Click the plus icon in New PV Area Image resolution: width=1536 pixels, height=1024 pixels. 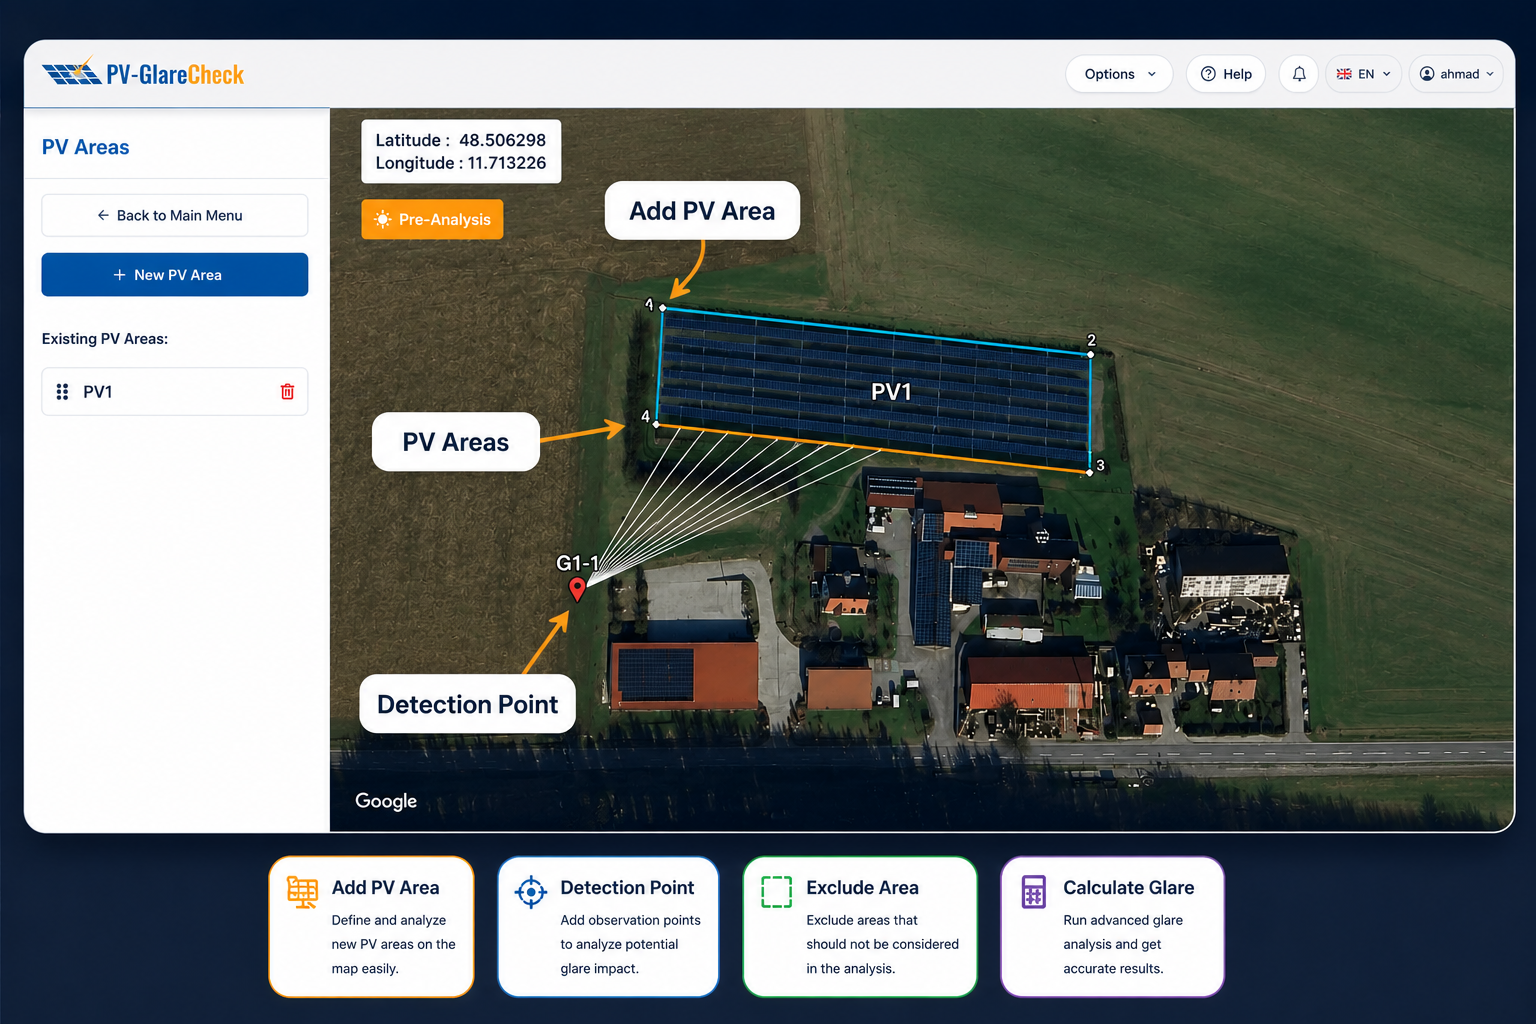(119, 275)
